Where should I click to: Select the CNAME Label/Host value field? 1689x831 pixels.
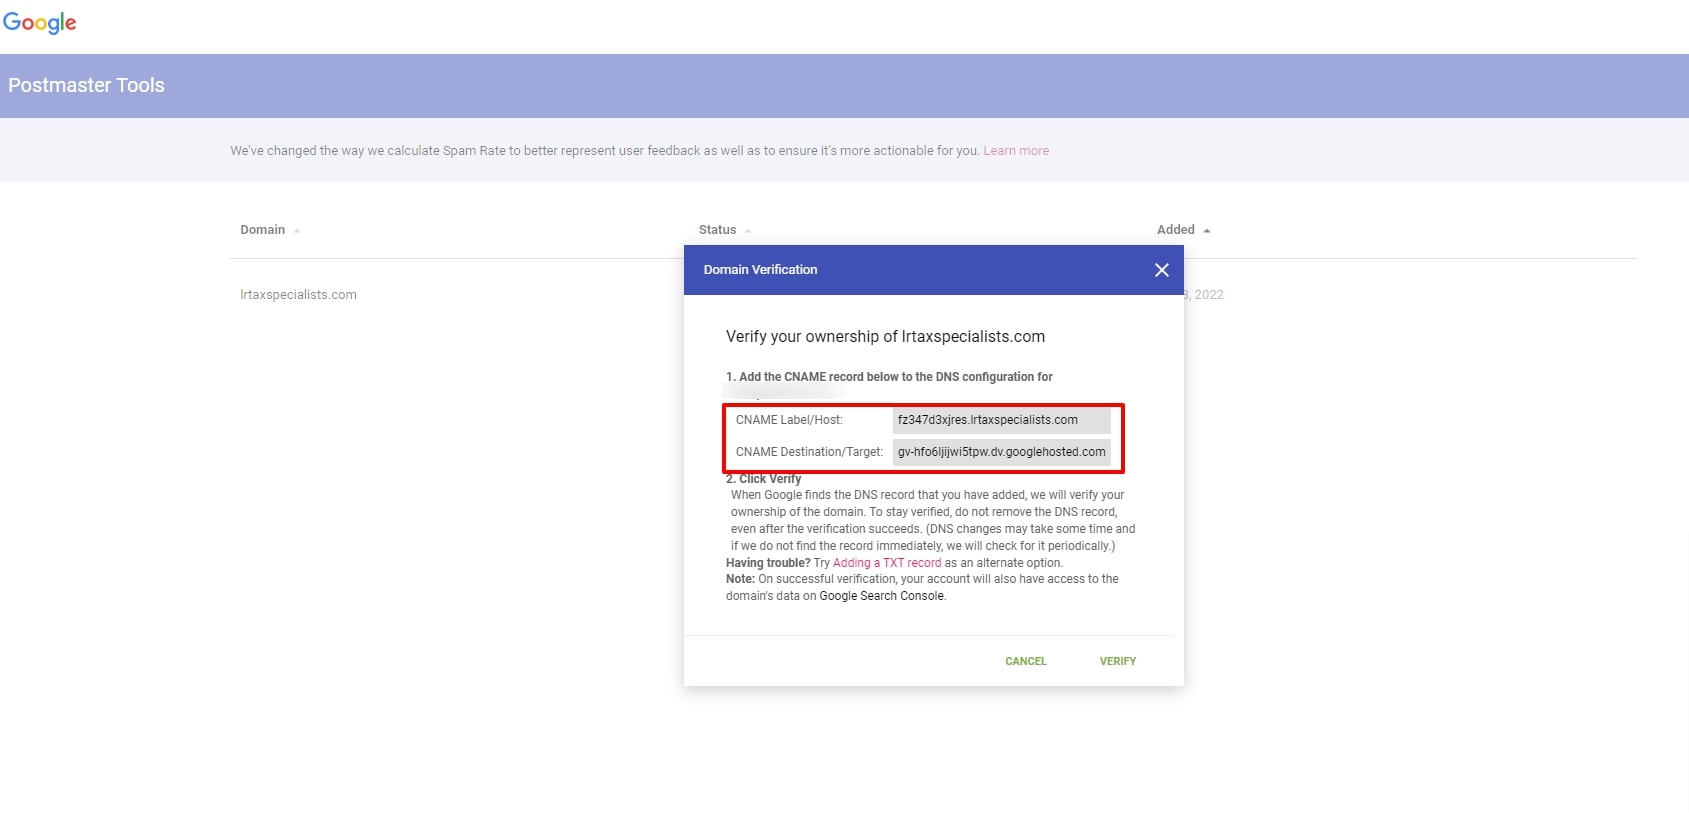1001,420
